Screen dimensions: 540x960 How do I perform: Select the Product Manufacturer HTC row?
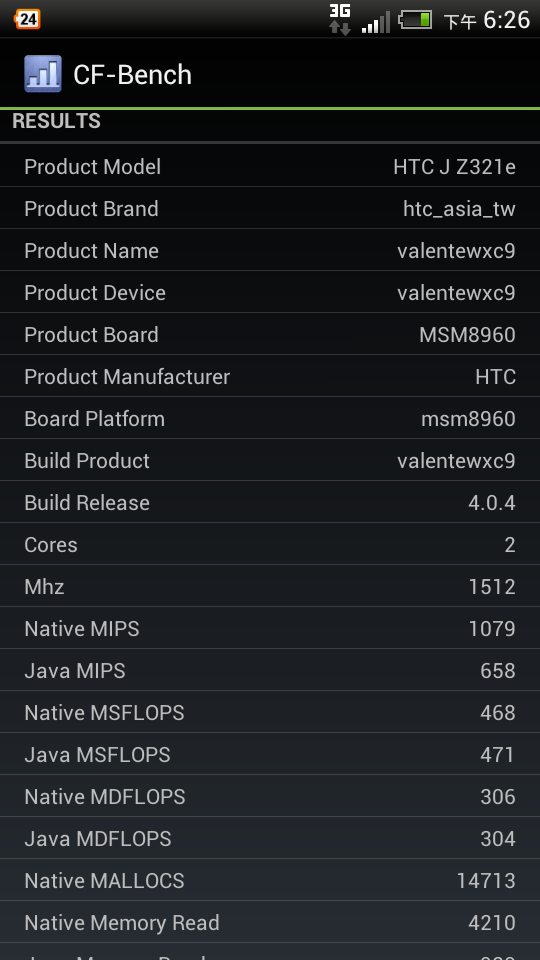[270, 377]
